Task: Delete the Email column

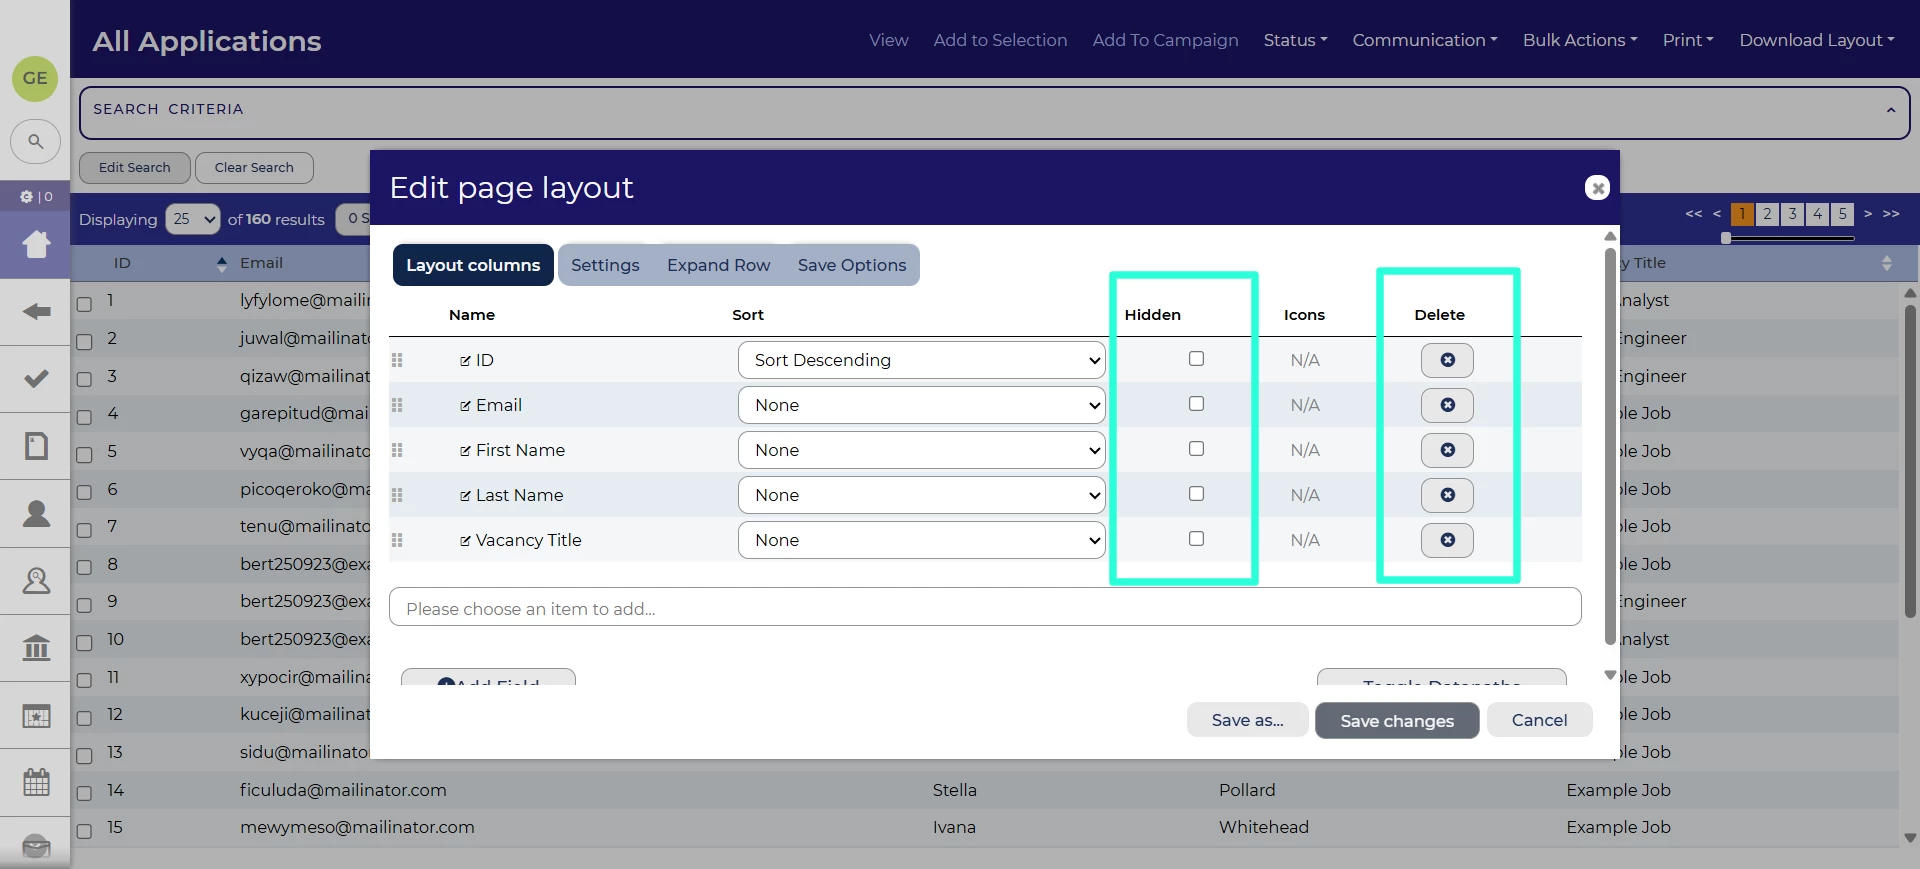Action: pyautogui.click(x=1447, y=405)
